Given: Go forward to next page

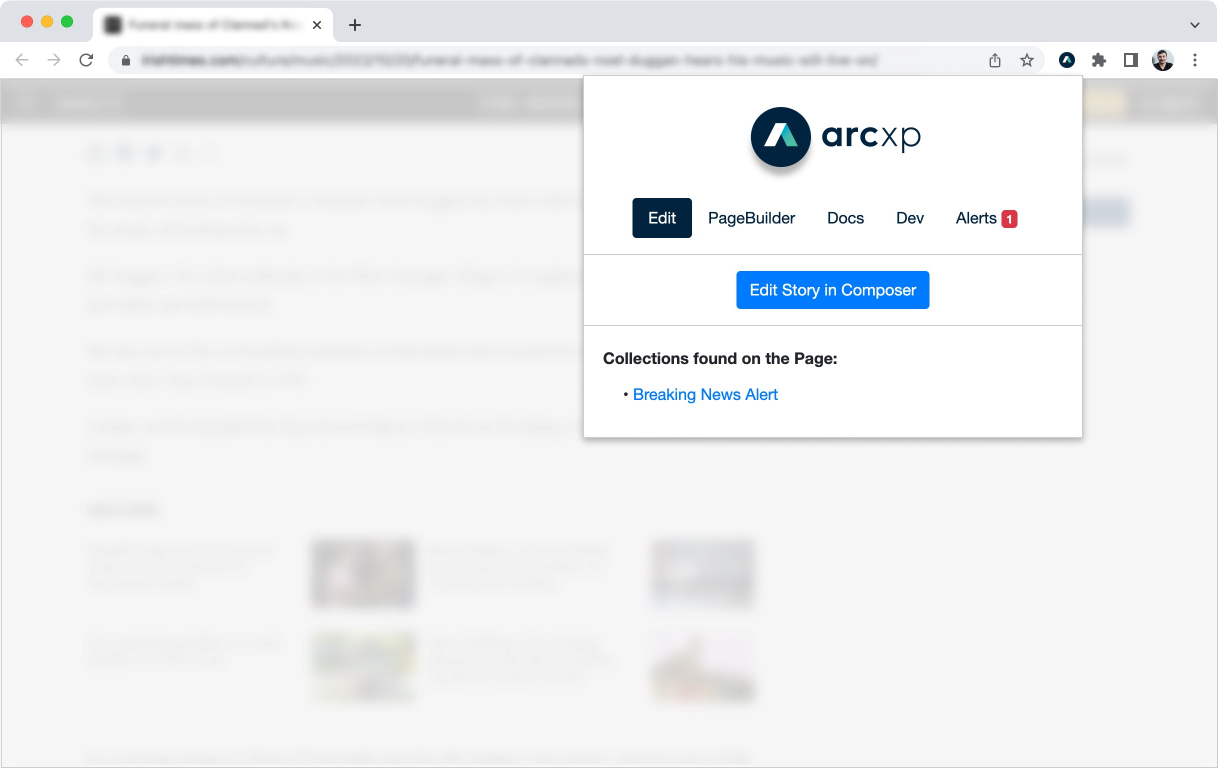Looking at the screenshot, I should (54, 60).
